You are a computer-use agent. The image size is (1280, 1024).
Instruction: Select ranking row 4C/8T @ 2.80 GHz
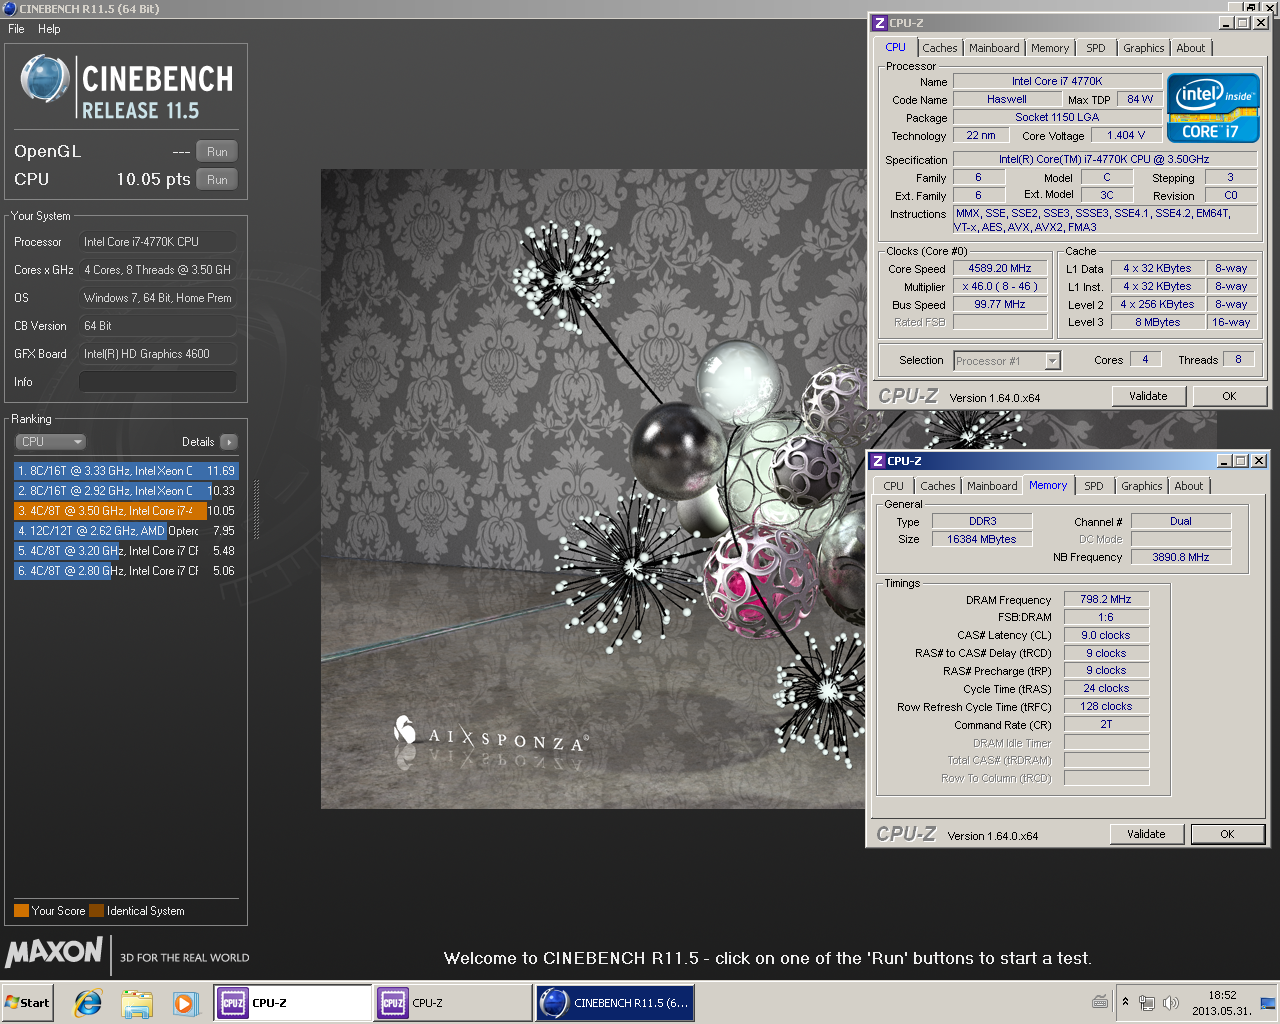click(126, 571)
